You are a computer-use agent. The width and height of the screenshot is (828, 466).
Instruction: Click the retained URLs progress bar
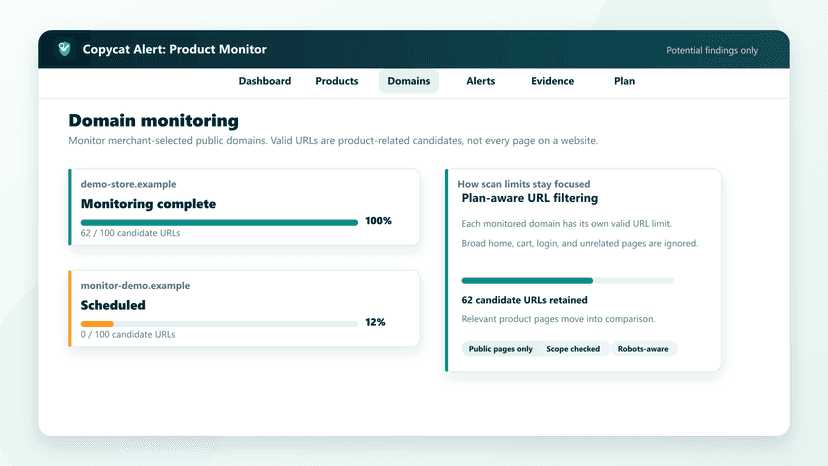click(568, 281)
